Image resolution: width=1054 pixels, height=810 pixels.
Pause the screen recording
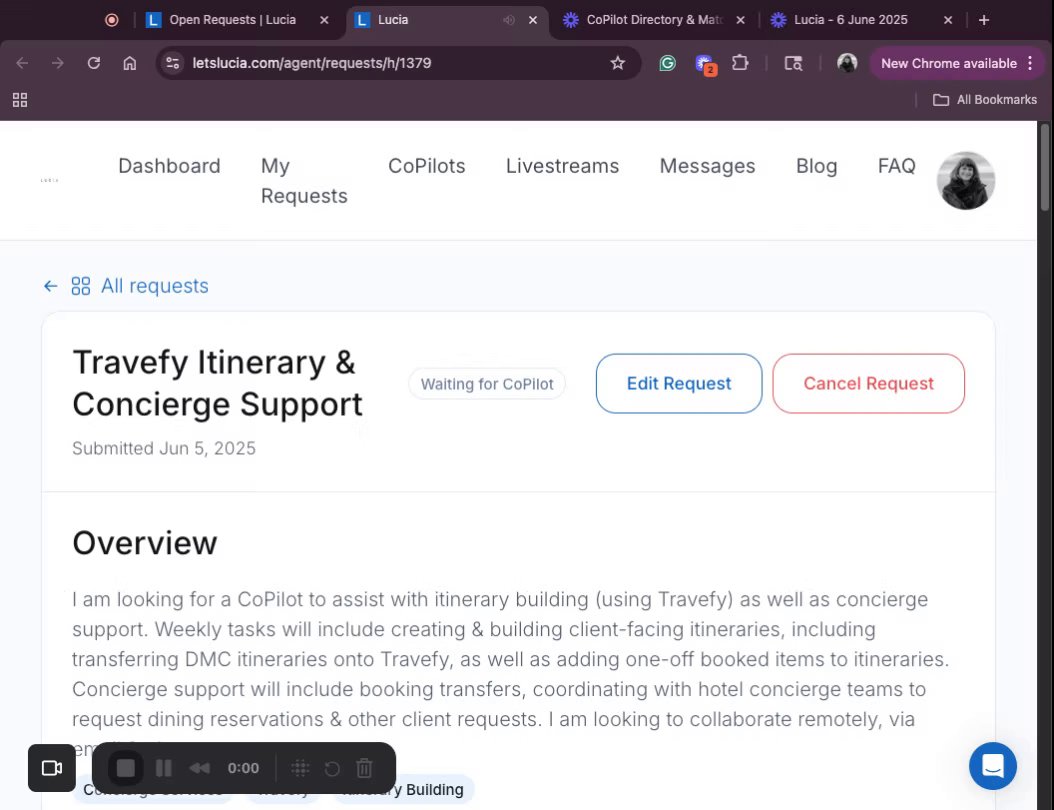pyautogui.click(x=163, y=768)
